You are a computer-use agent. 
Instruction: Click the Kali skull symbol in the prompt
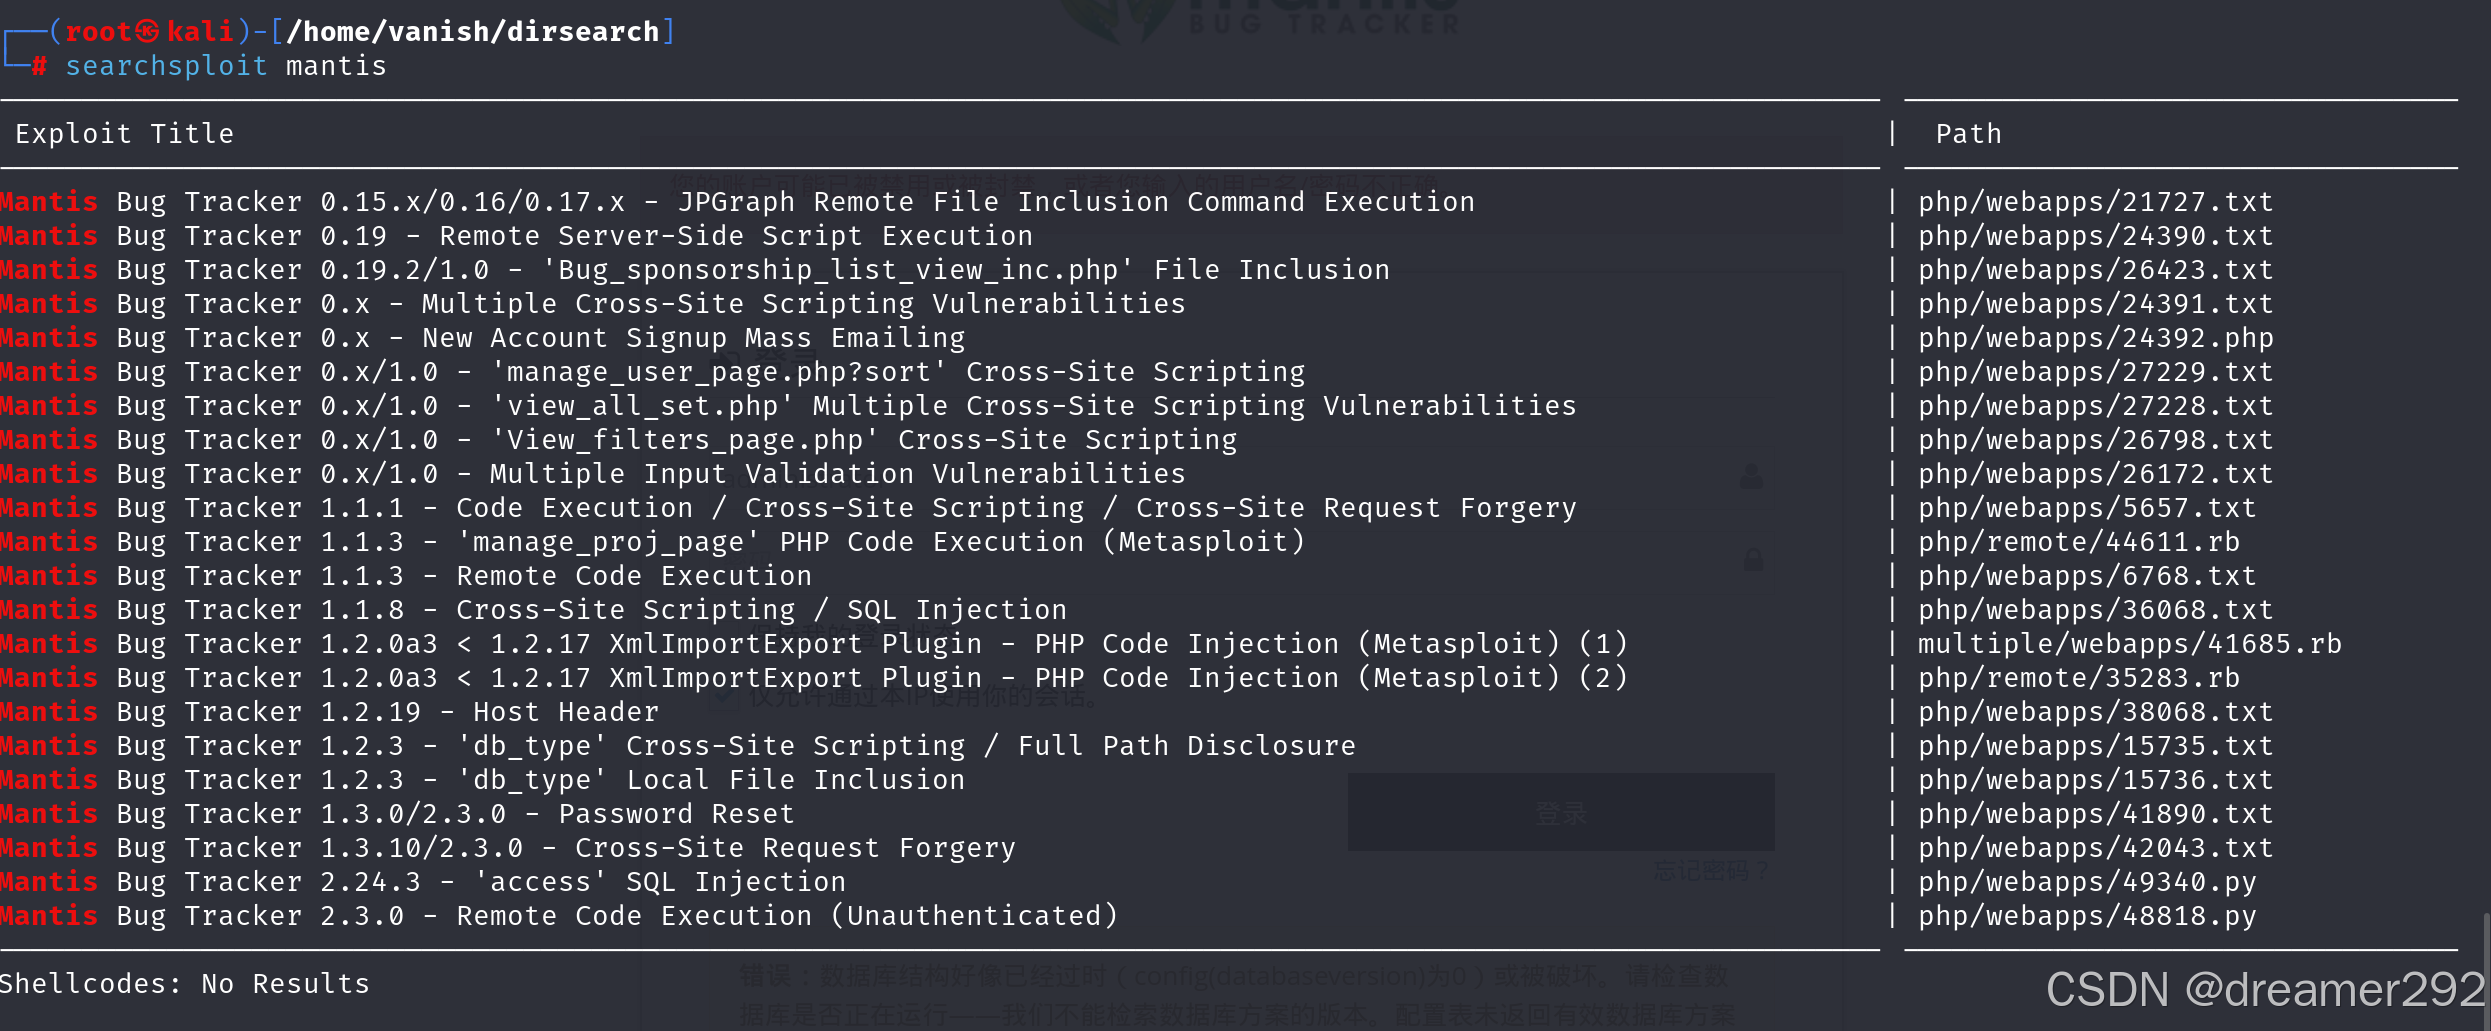pyautogui.click(x=147, y=32)
